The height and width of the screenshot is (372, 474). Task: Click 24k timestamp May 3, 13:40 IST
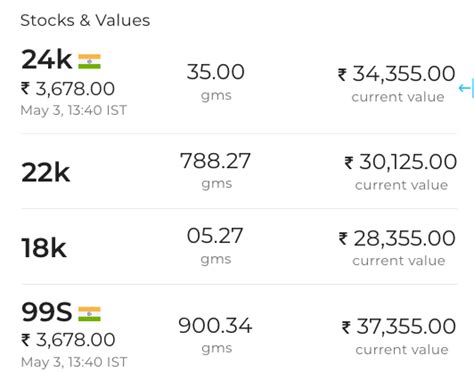(74, 110)
